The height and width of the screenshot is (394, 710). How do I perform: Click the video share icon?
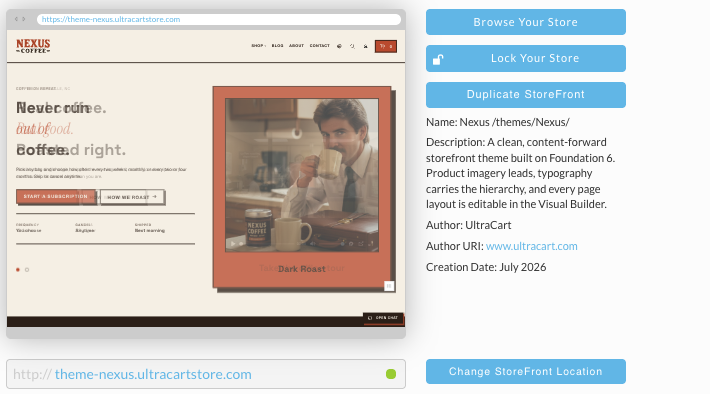360,244
